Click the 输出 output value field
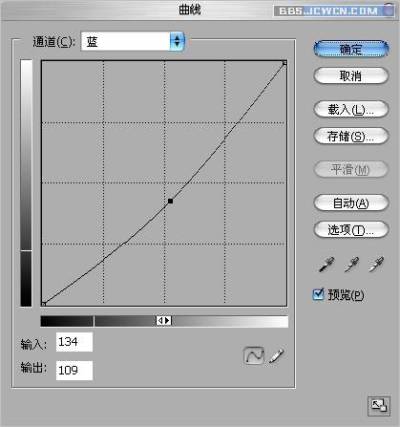Image resolution: width=400 pixels, height=427 pixels. pyautogui.click(x=74, y=370)
